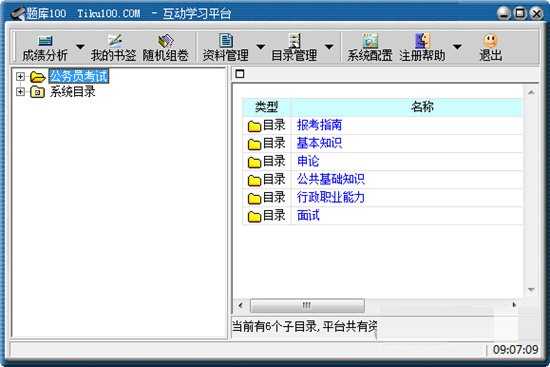
Task: Click the horizontal scrollbar thumb
Action: (x=307, y=305)
